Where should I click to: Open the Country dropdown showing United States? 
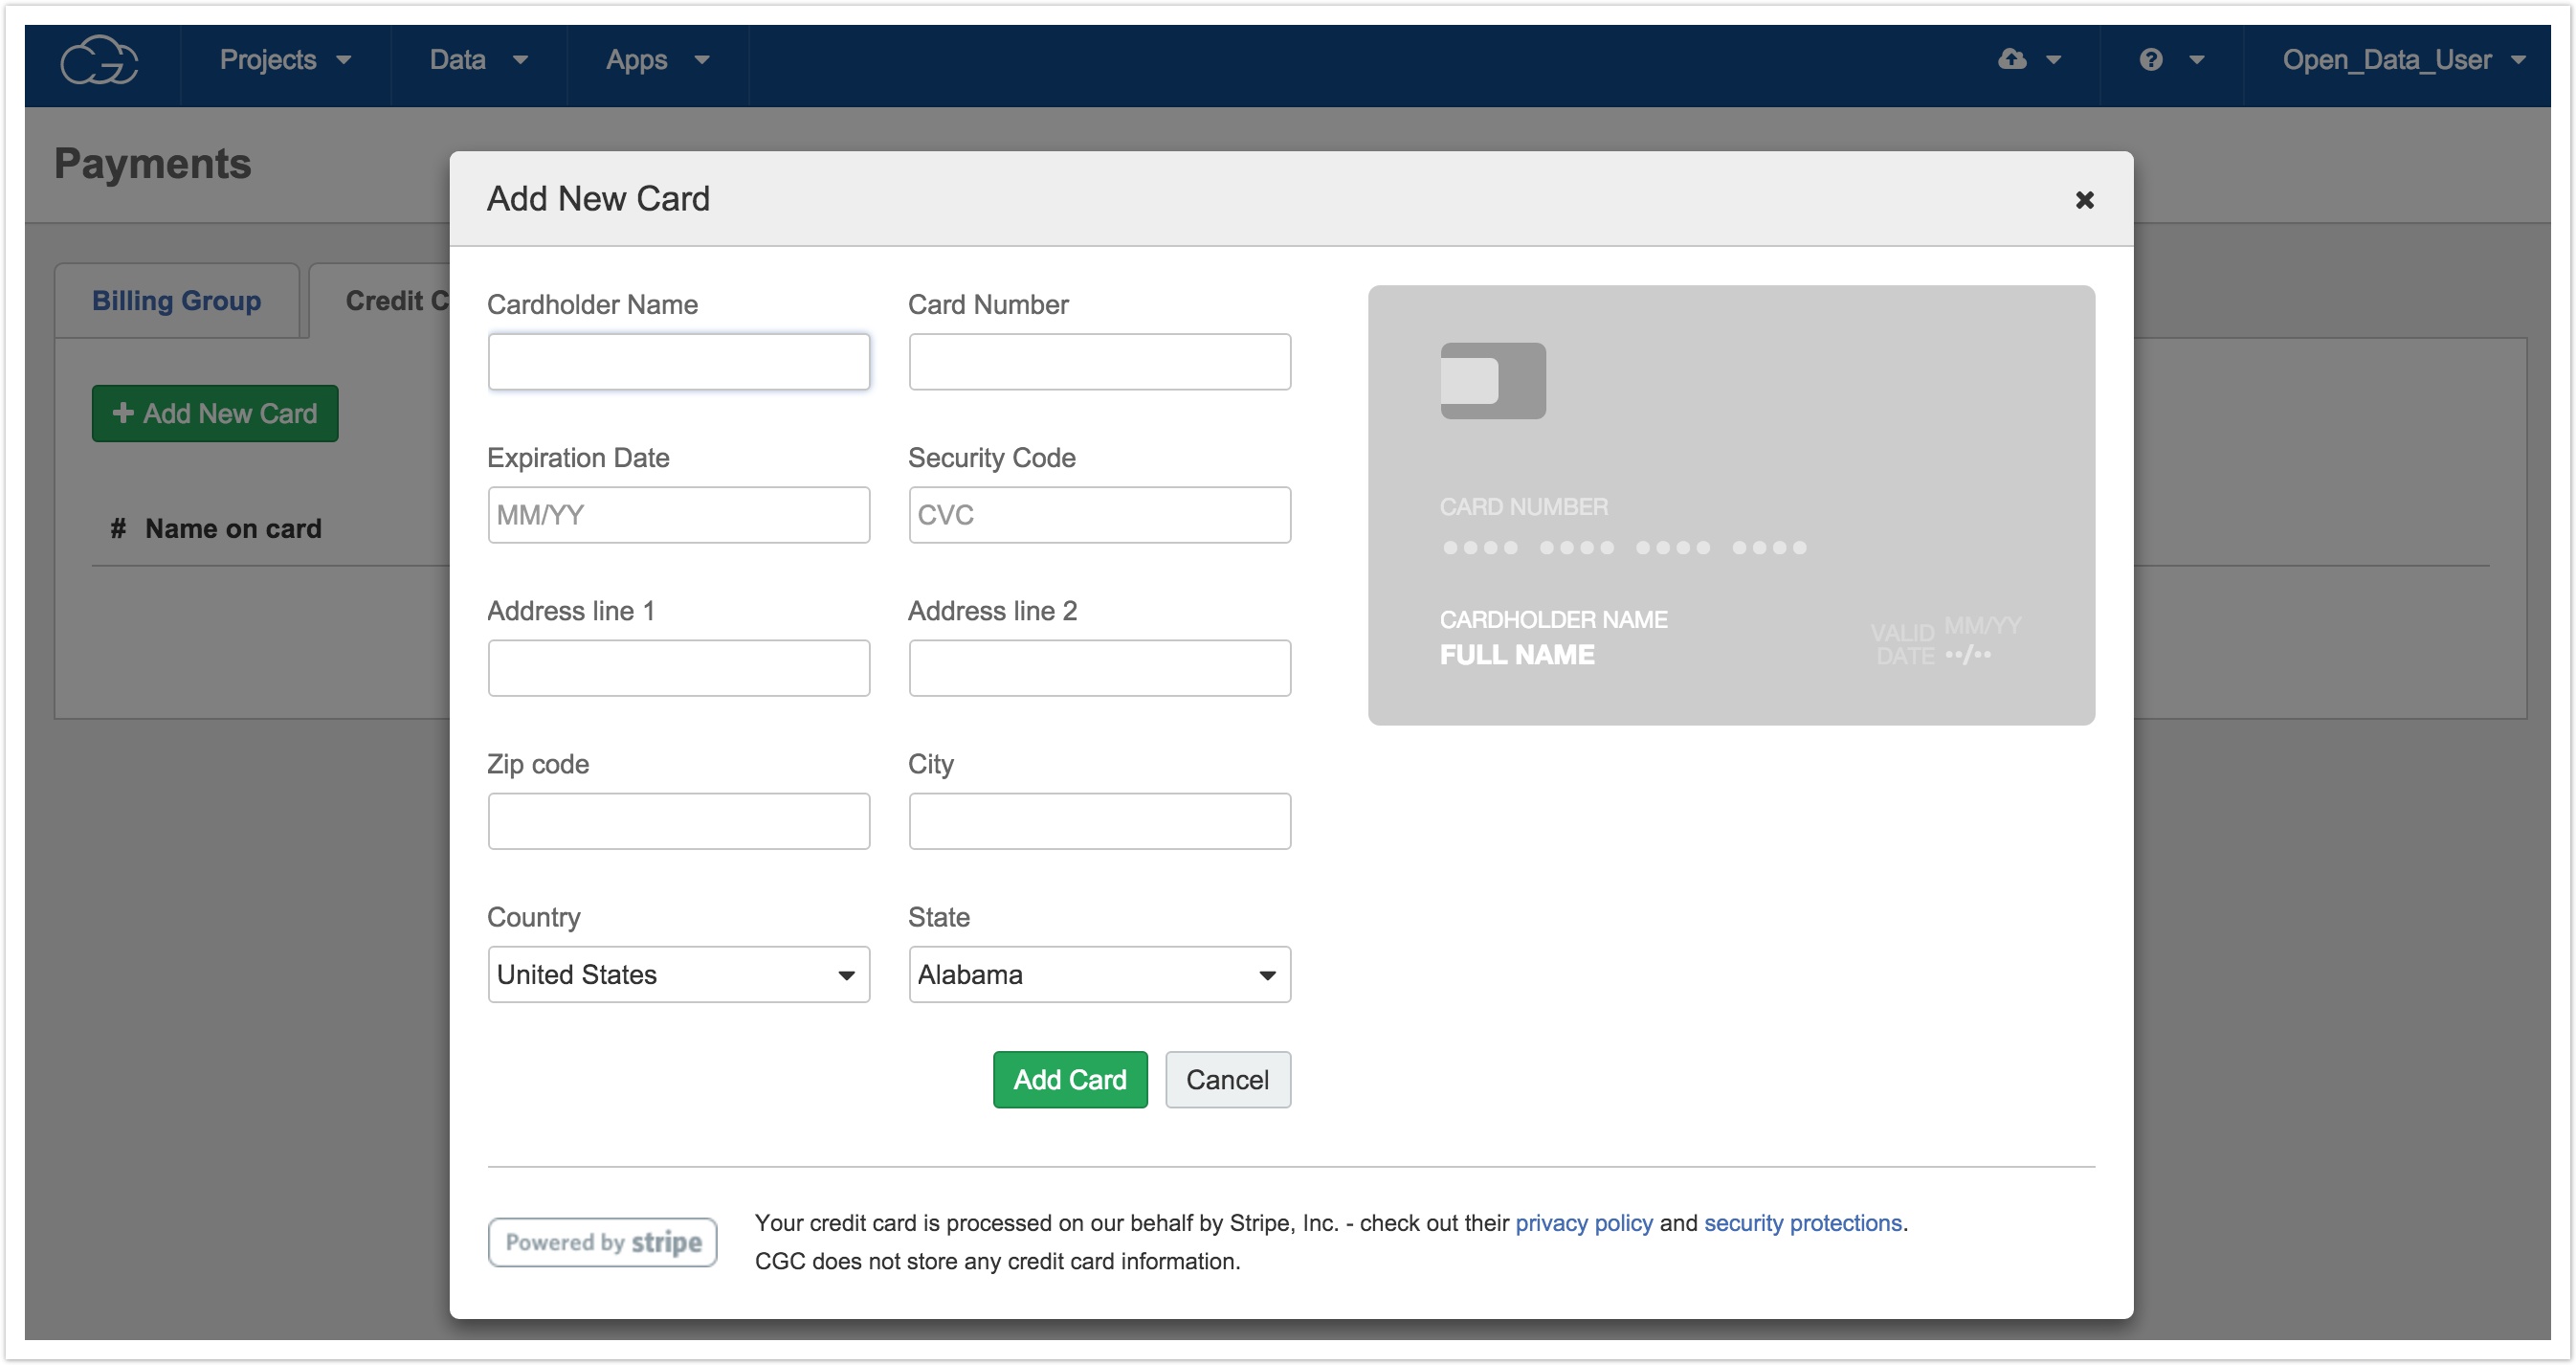pos(678,974)
